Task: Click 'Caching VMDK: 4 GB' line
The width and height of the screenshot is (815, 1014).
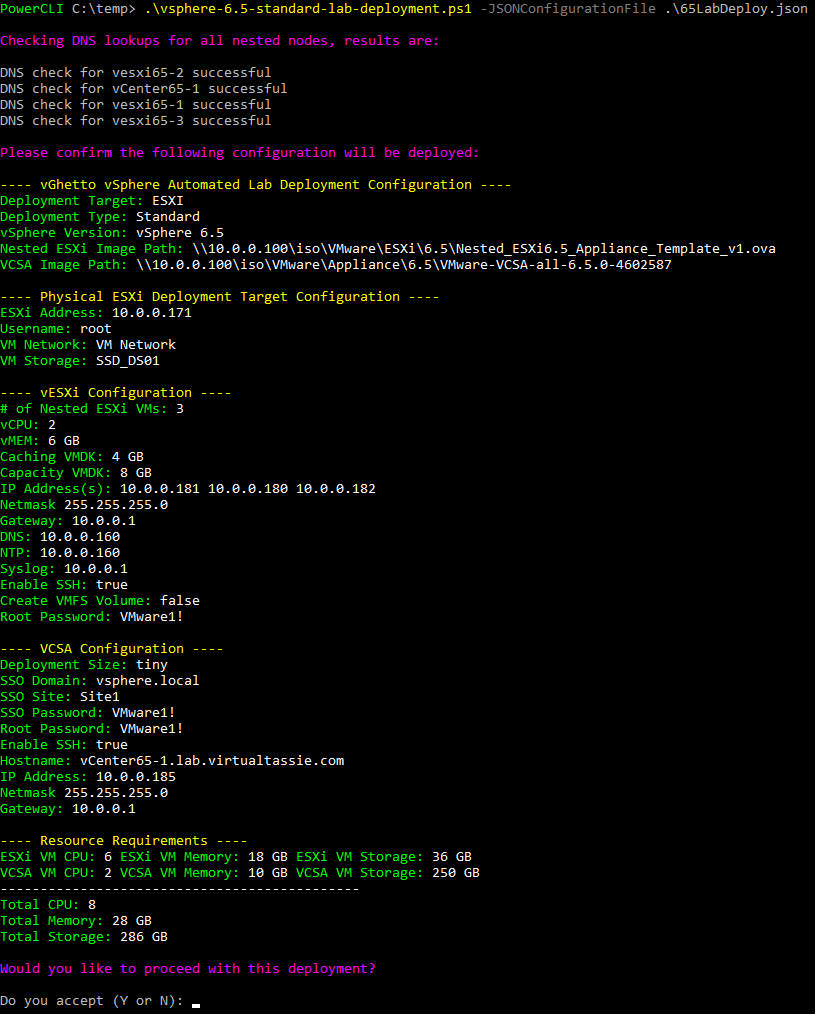Action: (x=72, y=457)
